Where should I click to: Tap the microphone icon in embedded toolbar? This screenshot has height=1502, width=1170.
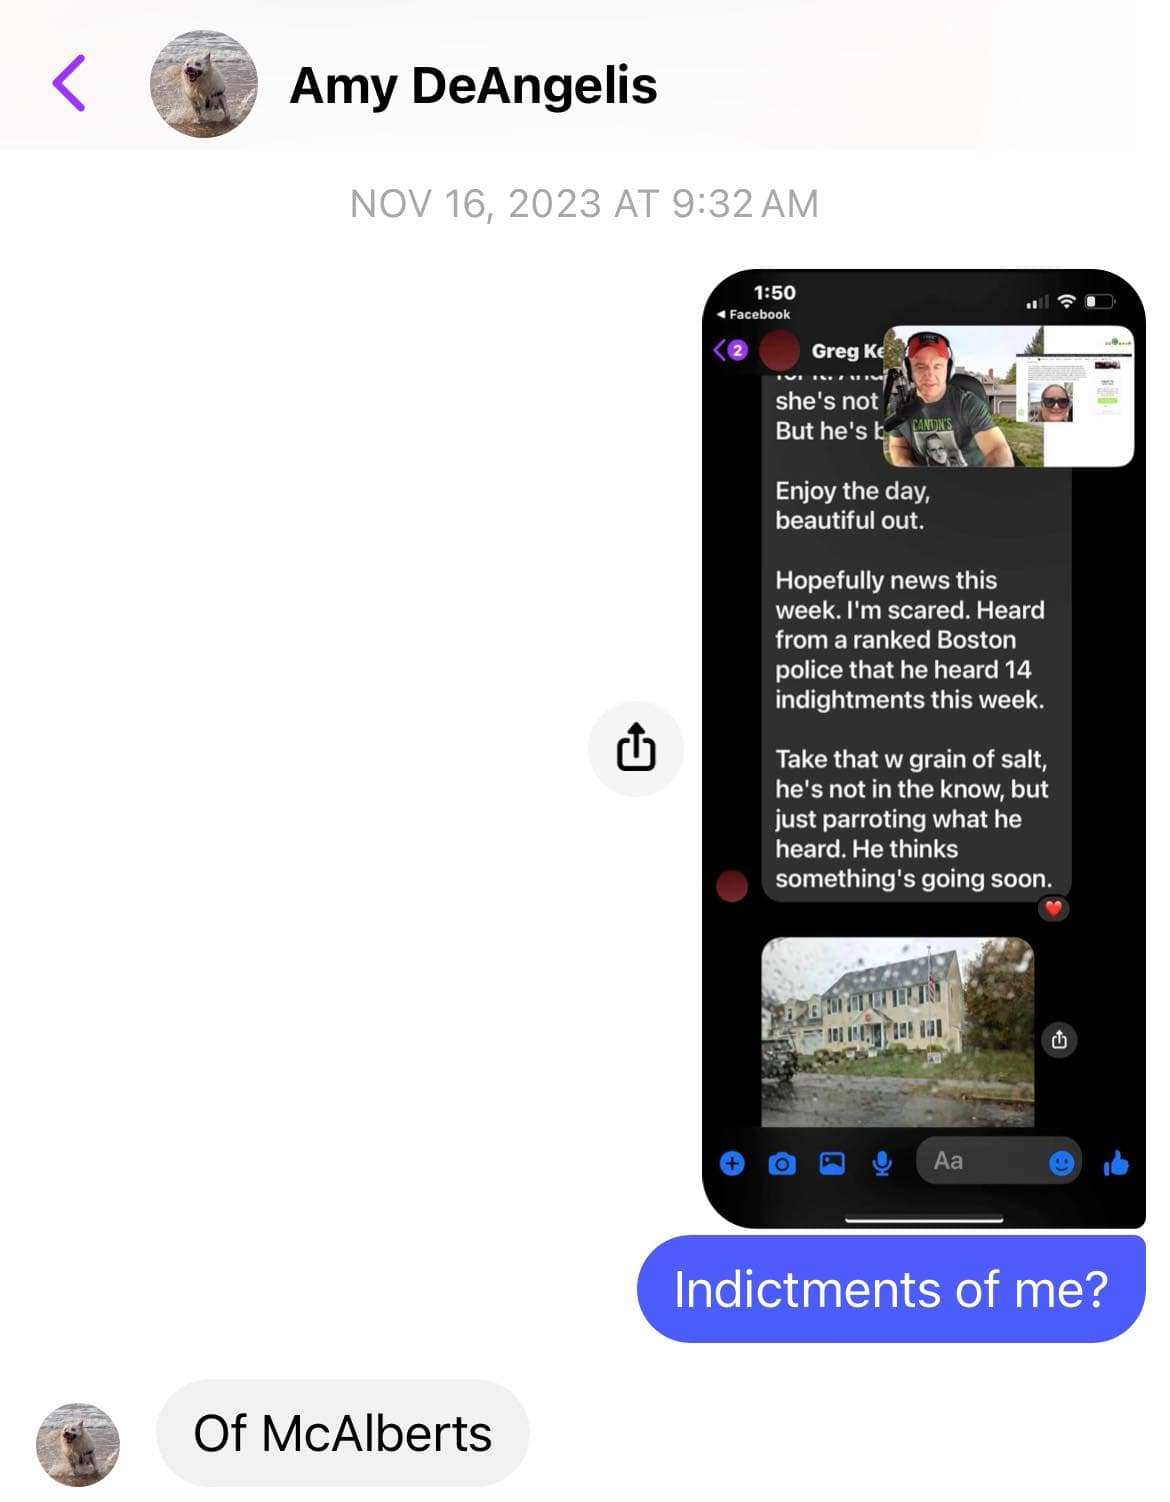tap(882, 1163)
